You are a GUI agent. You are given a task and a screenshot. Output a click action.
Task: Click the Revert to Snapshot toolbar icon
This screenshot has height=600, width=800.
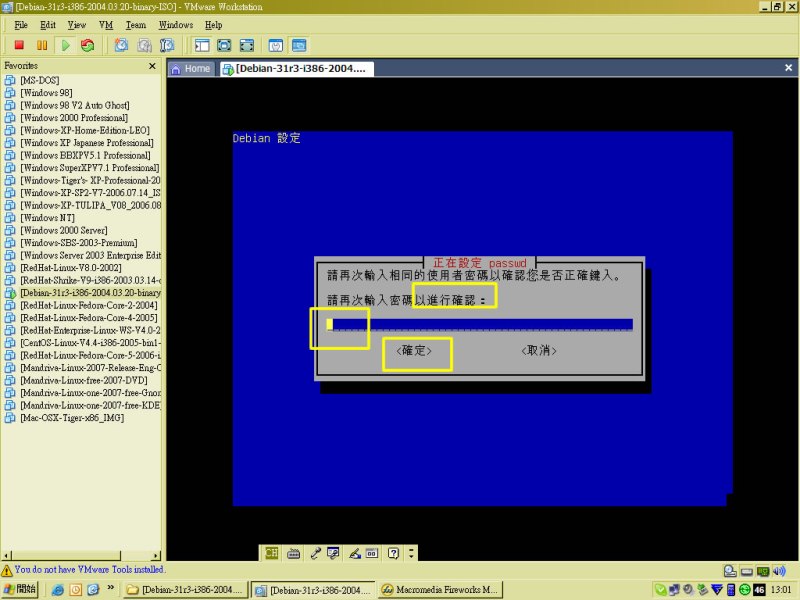pos(144,45)
